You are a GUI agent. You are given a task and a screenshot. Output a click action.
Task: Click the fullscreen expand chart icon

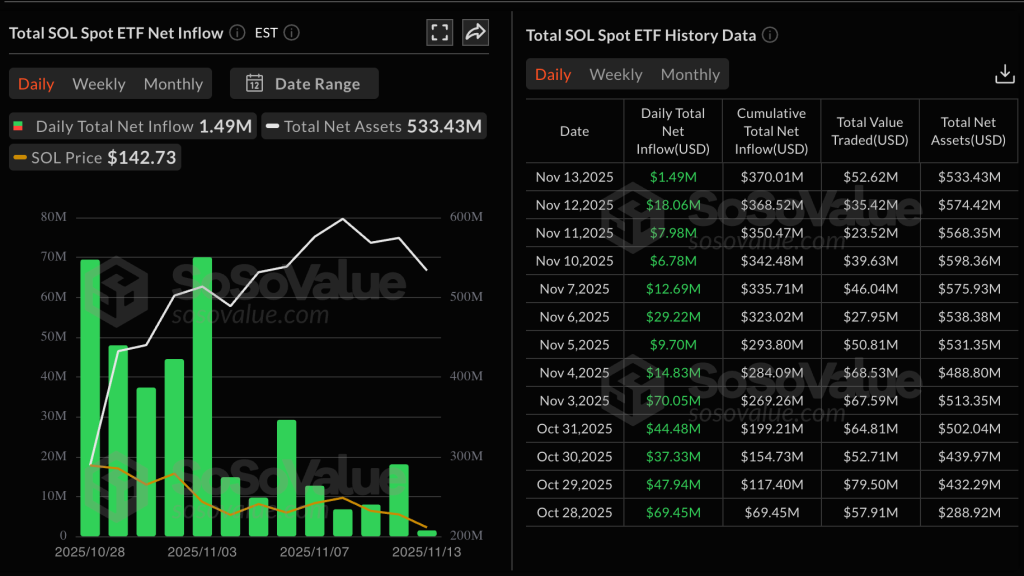(x=440, y=32)
